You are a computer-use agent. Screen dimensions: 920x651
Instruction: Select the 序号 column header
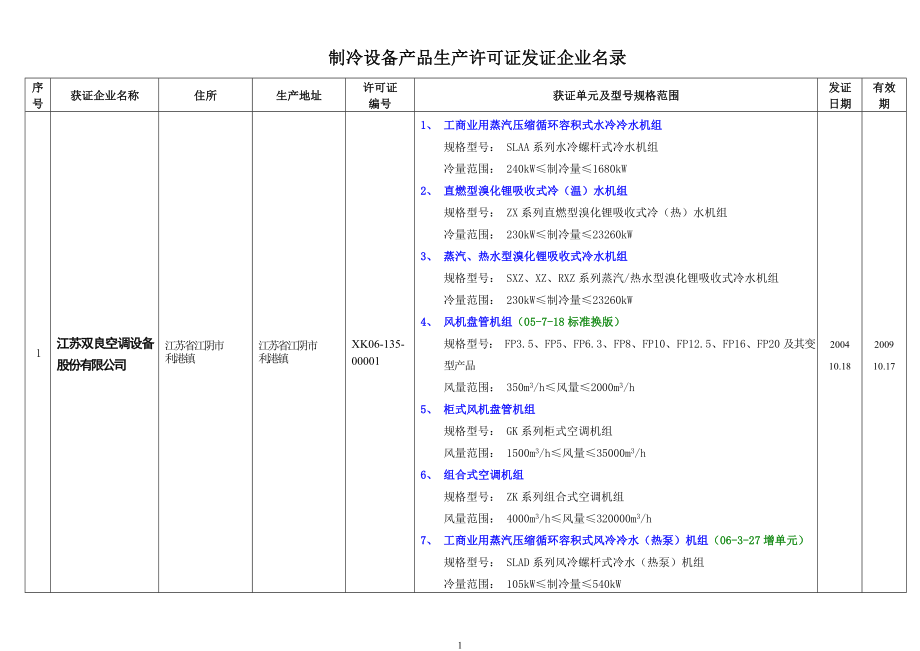click(x=38, y=95)
